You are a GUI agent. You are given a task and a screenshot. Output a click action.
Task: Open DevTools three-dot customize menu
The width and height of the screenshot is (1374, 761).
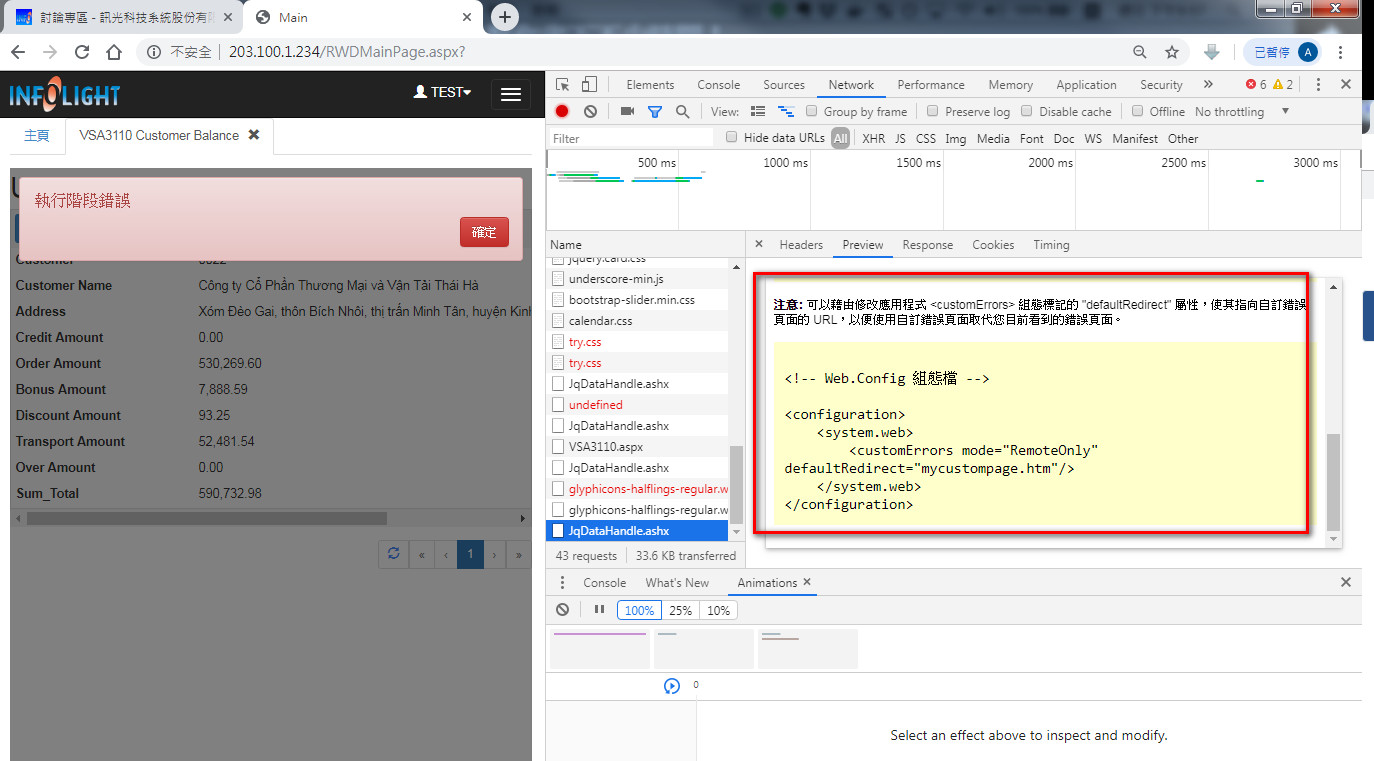(x=1318, y=85)
